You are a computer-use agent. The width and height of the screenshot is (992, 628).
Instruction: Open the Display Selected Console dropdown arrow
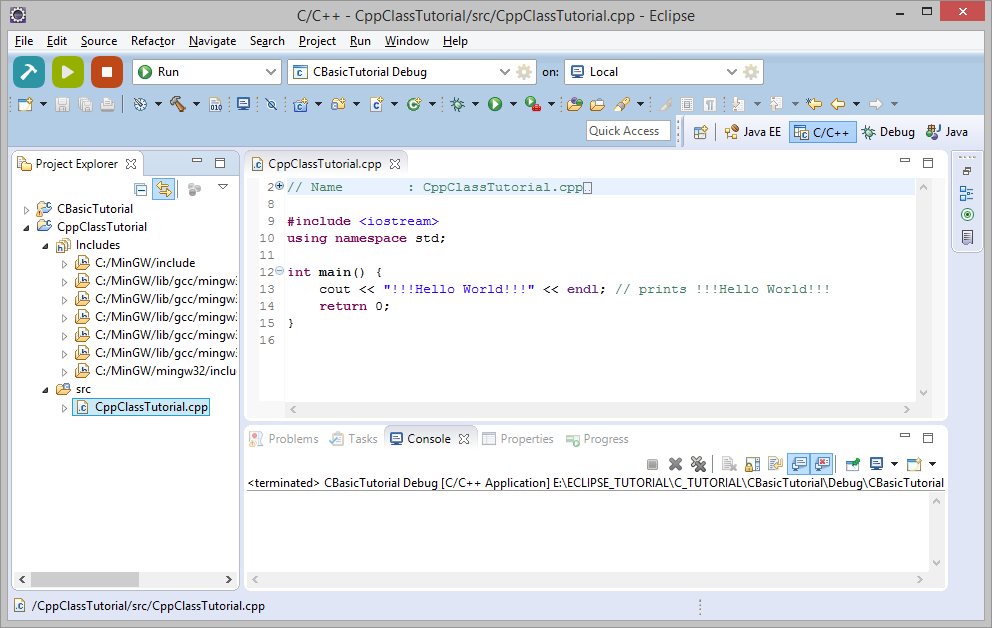894,464
